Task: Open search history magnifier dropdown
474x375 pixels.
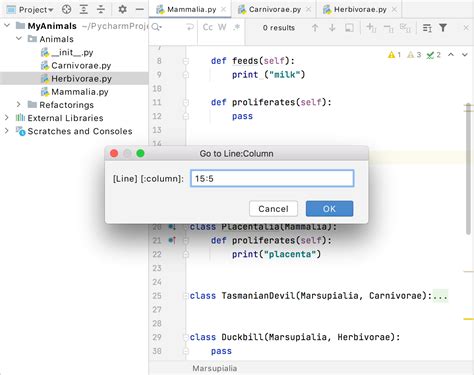Action: tap(157, 27)
